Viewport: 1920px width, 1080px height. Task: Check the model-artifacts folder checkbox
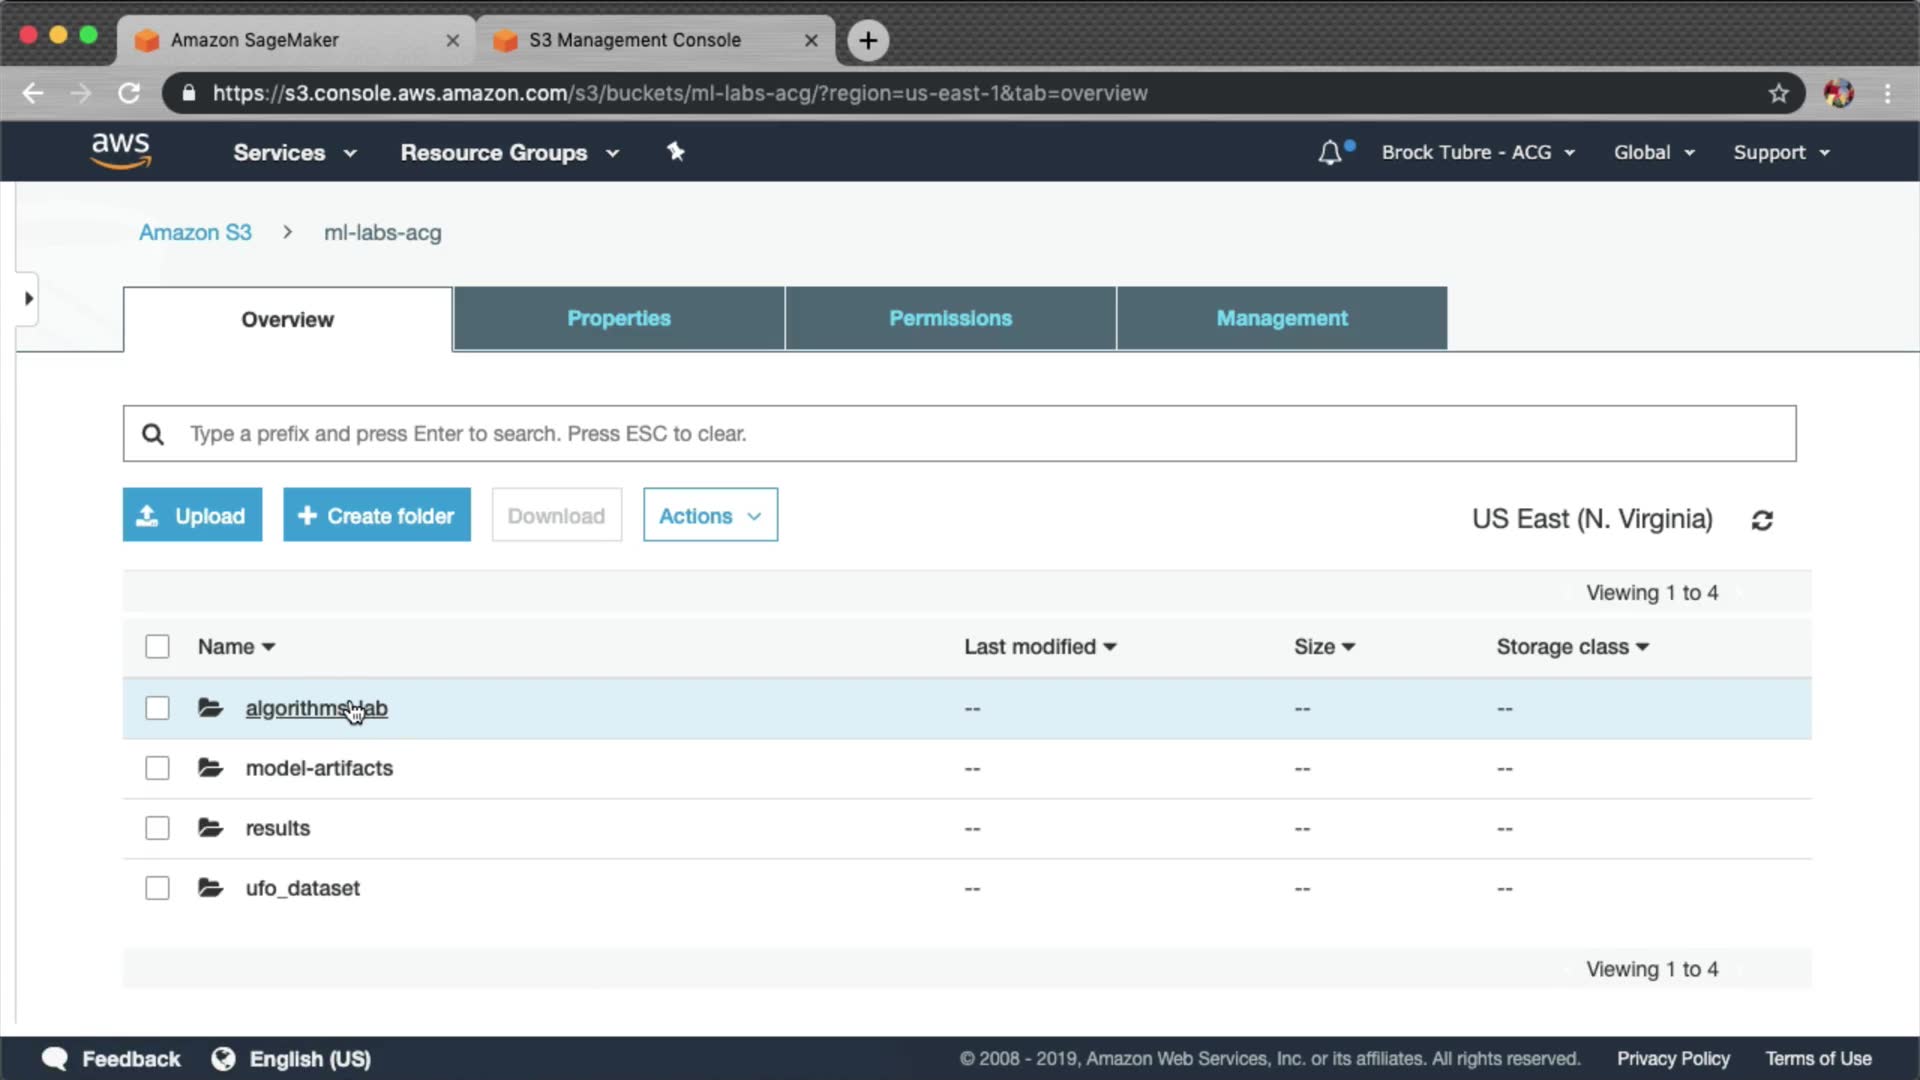(x=157, y=768)
